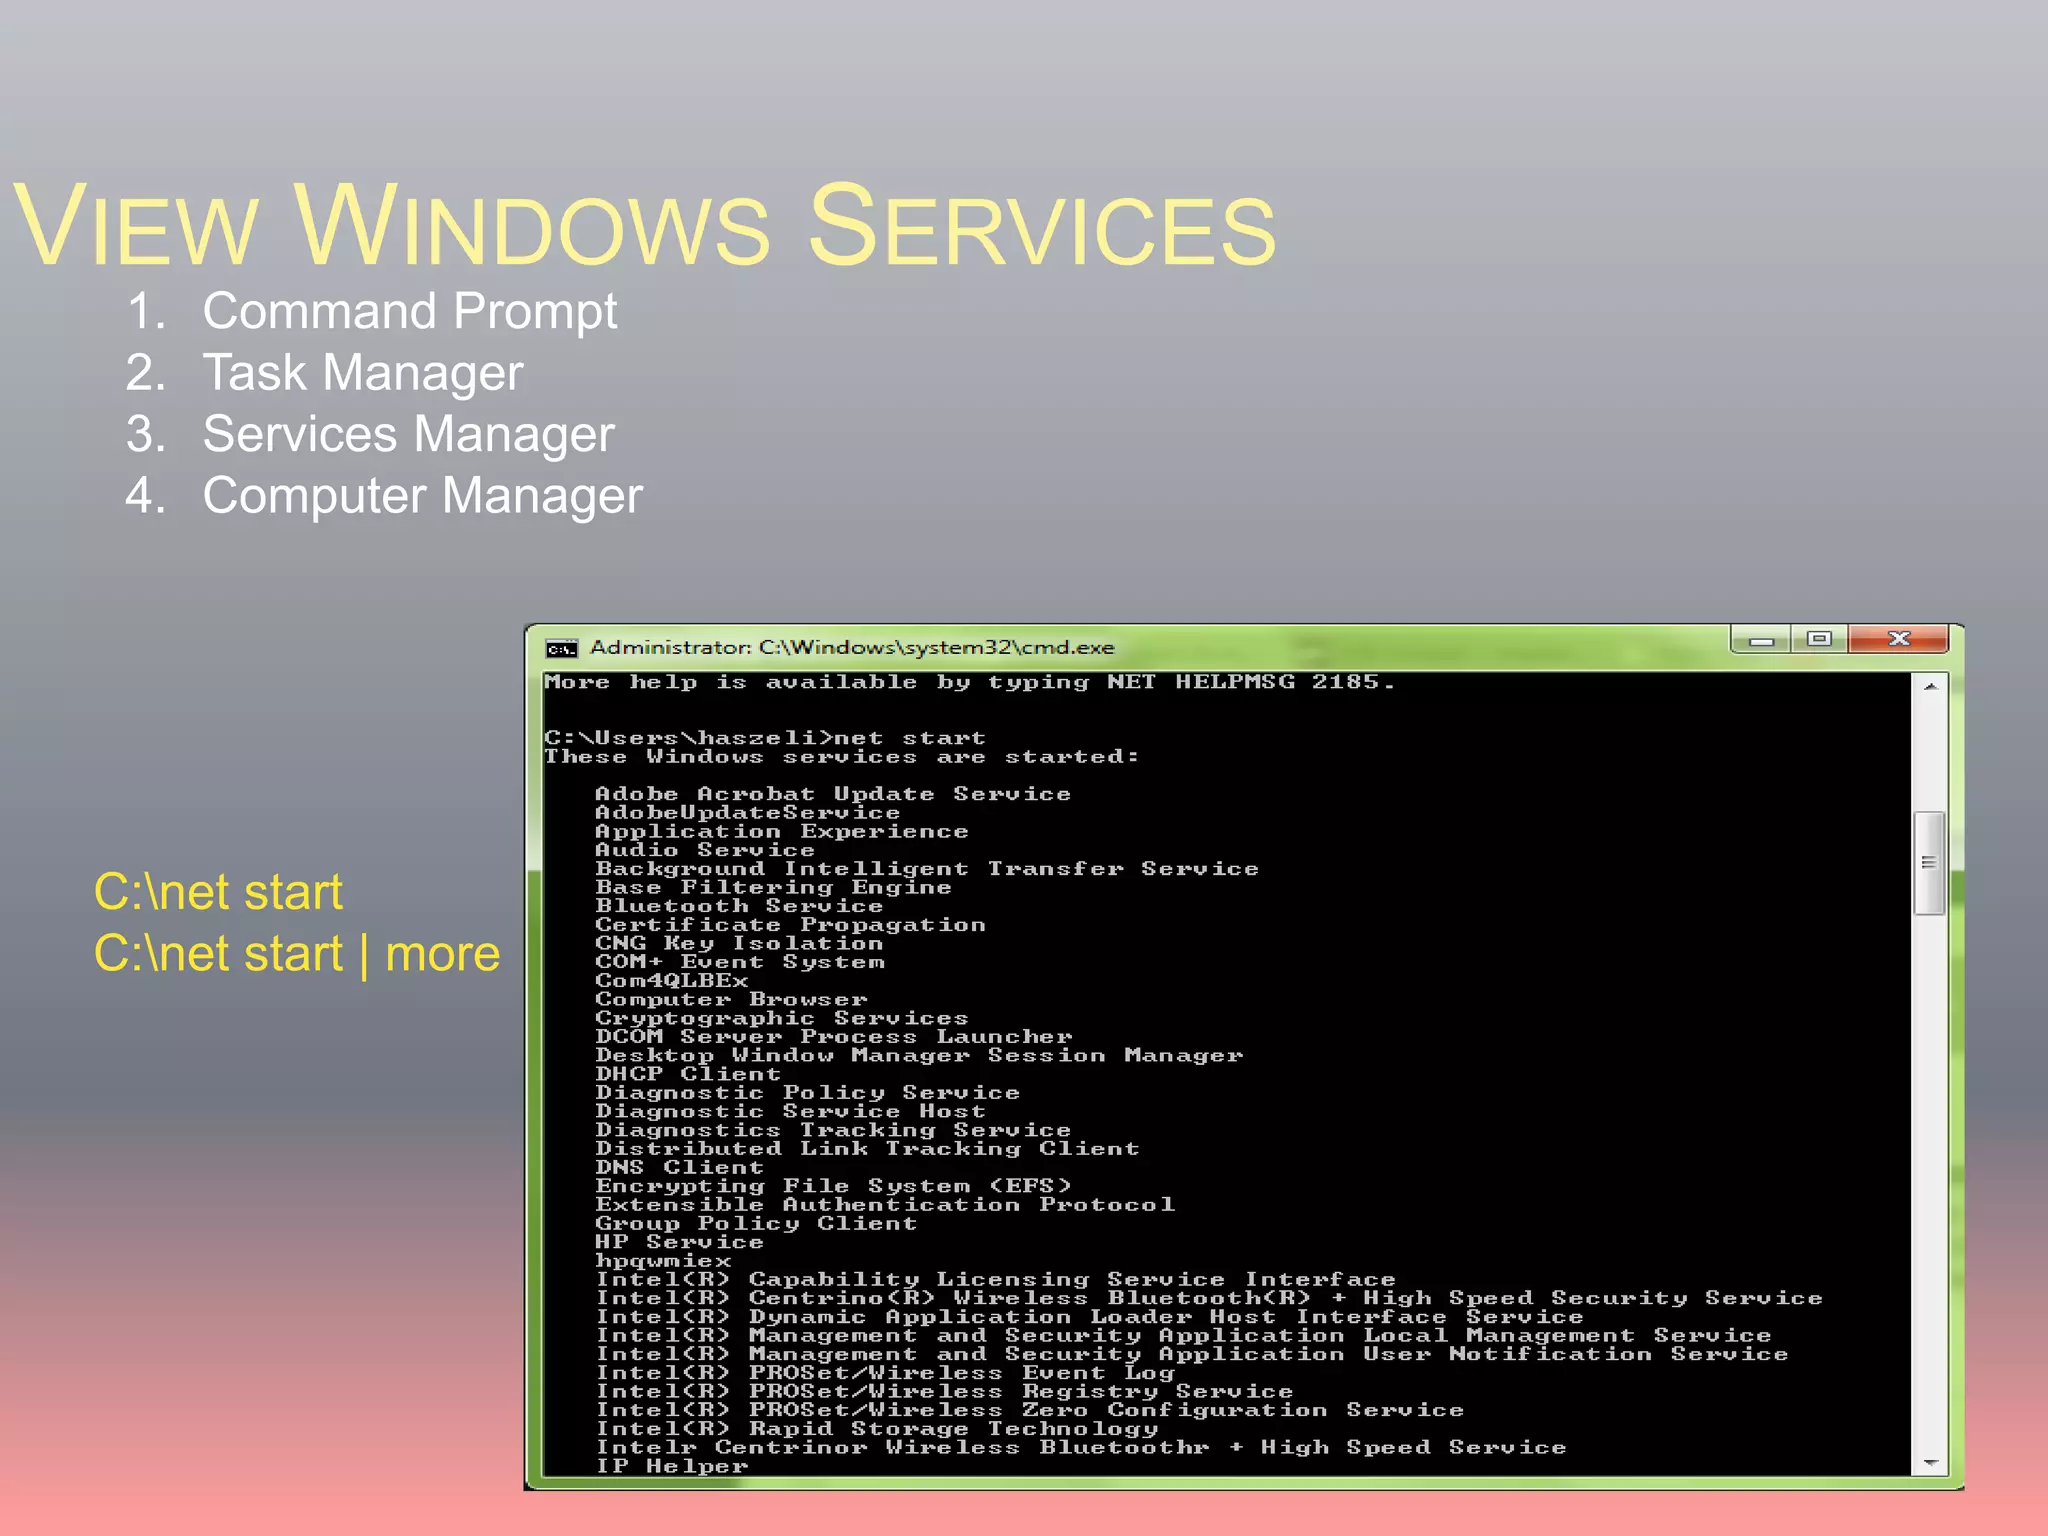This screenshot has height=1536, width=2048.
Task: Click the 'Group Policy Client' line
Action: (756, 1223)
